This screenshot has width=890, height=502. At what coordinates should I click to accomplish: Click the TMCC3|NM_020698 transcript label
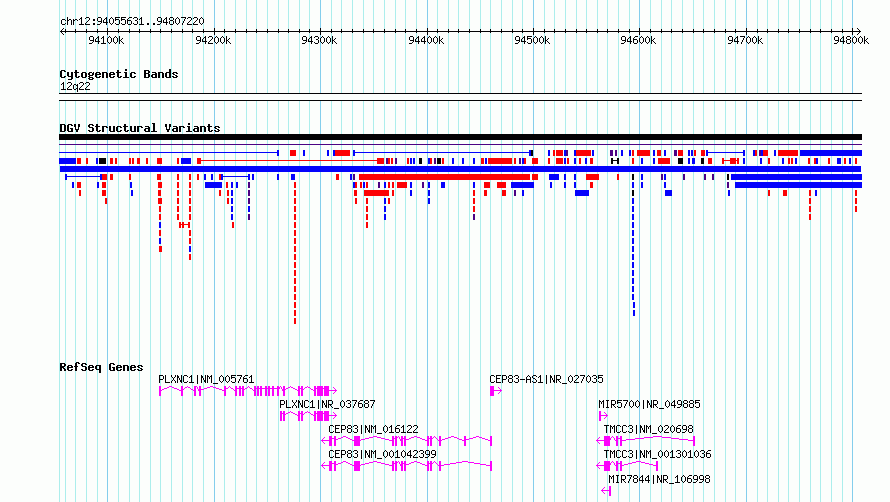pyautogui.click(x=648, y=429)
